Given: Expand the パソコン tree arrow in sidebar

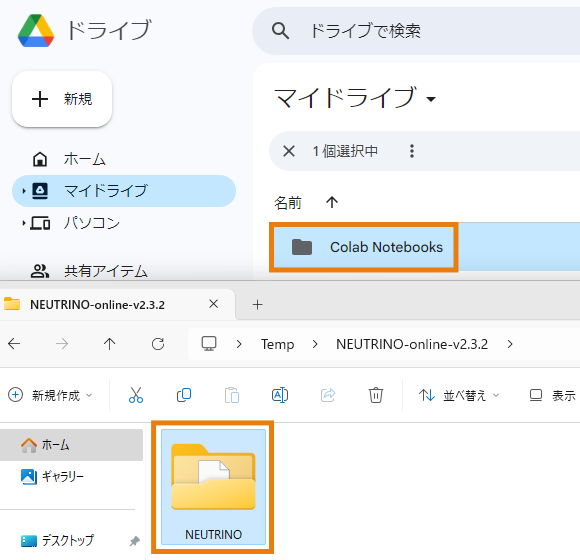Looking at the screenshot, I should point(24,223).
